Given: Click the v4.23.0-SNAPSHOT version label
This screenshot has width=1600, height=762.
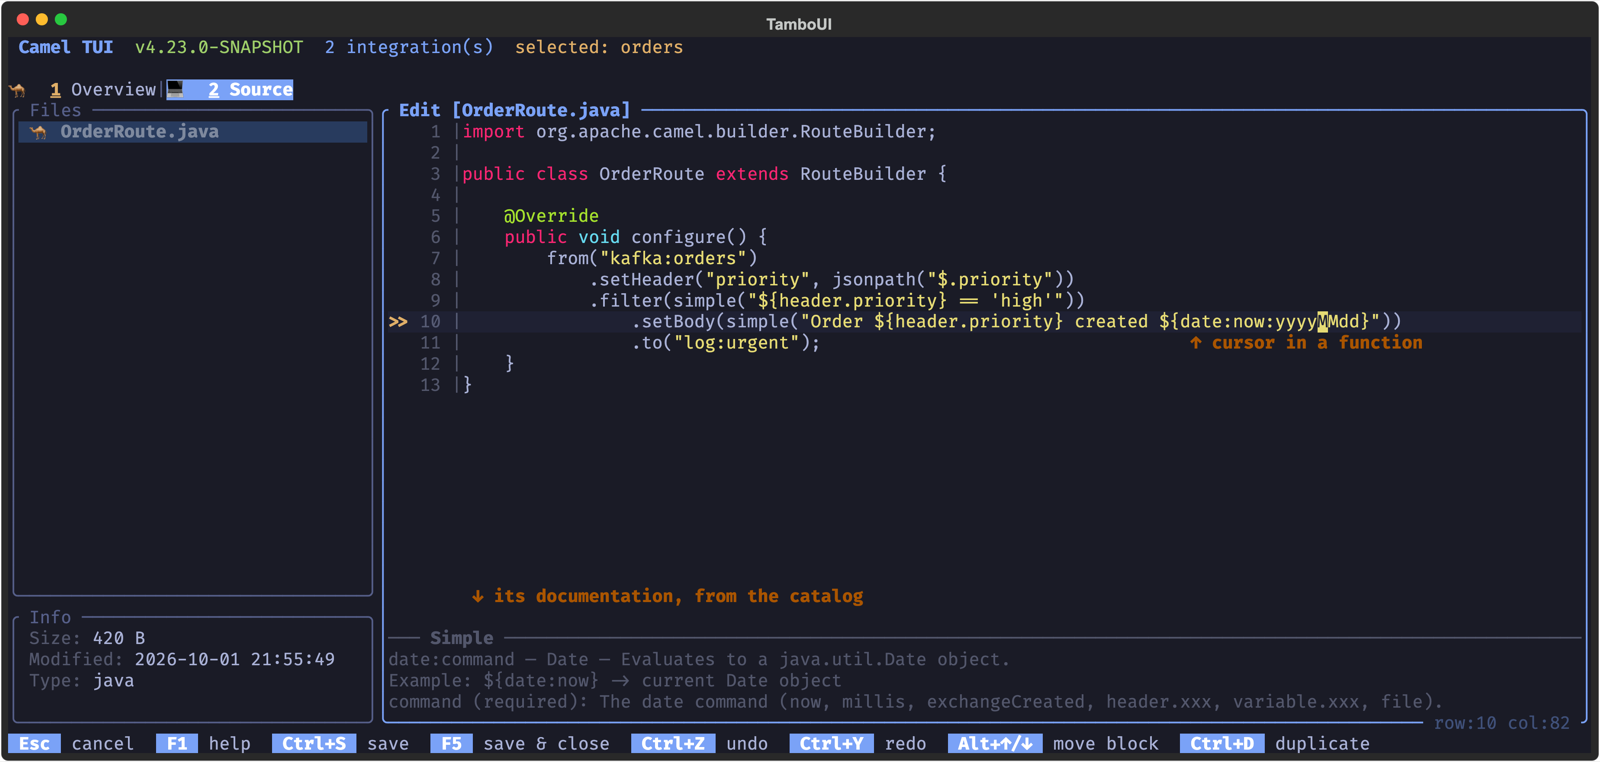Looking at the screenshot, I should [219, 48].
